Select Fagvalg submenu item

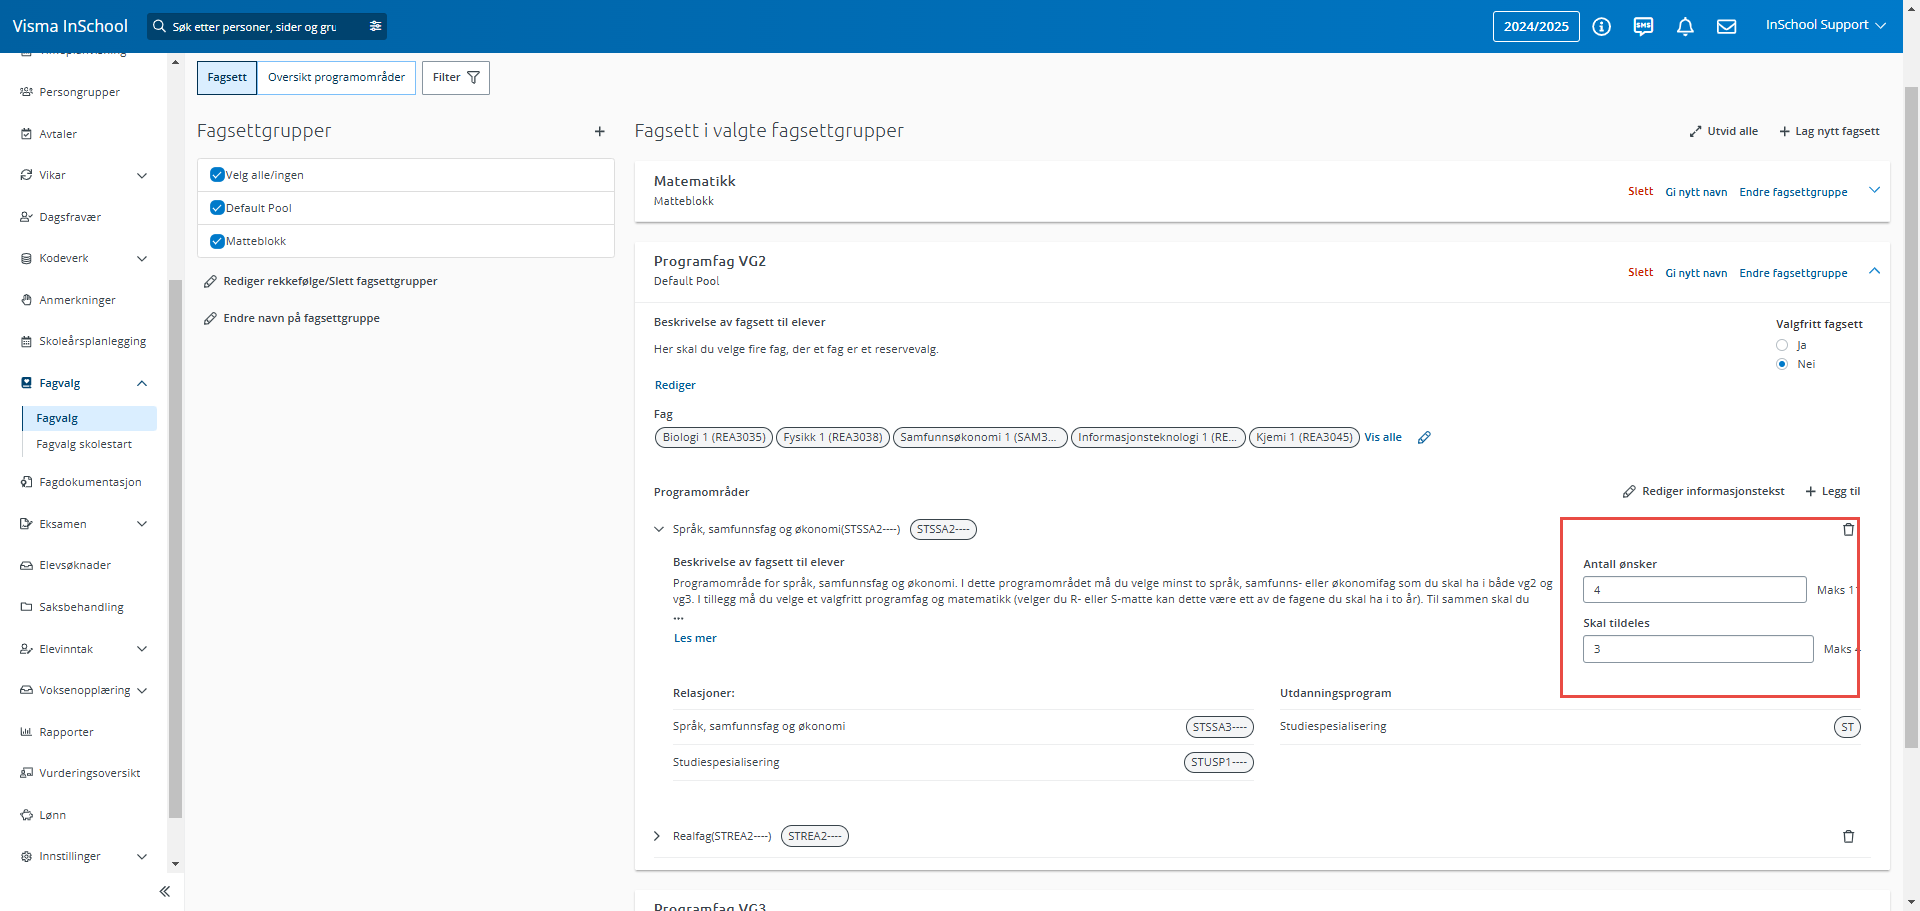click(x=89, y=418)
